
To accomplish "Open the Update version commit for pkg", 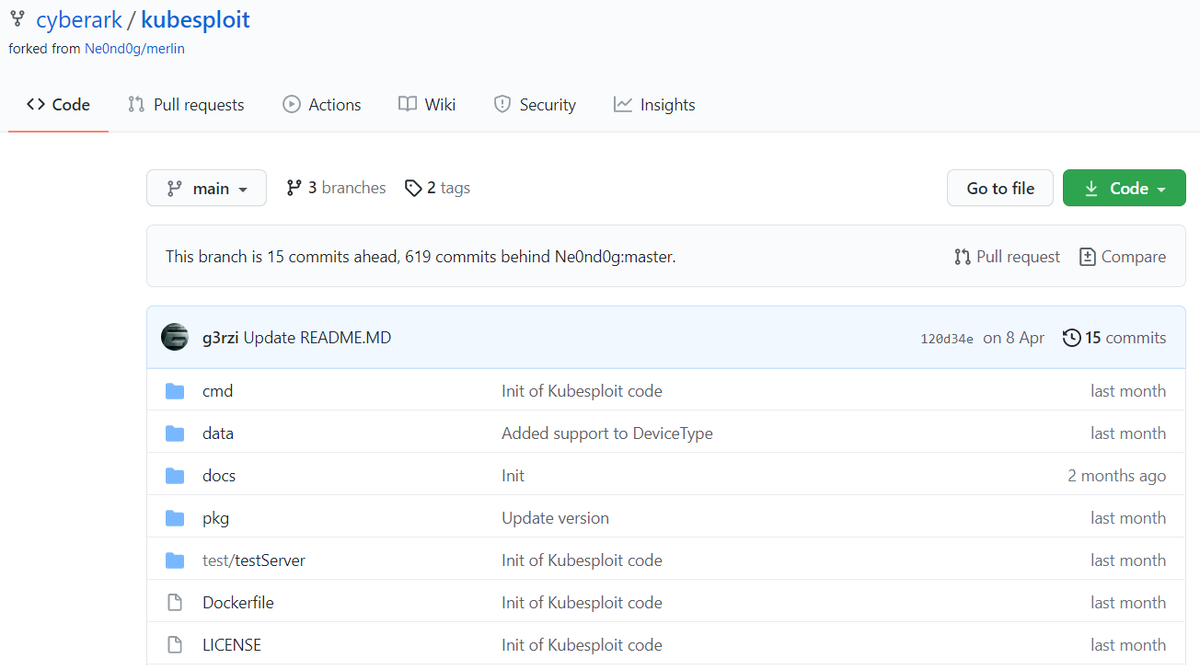I will pyautogui.click(x=555, y=518).
